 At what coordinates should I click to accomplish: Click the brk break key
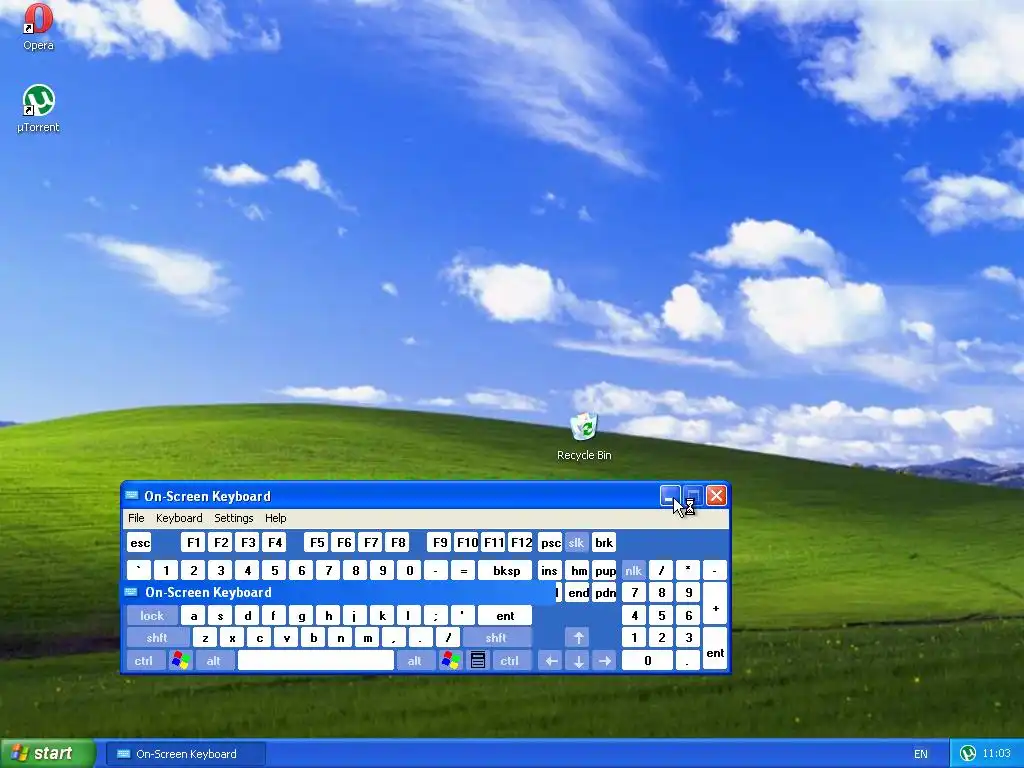coord(604,543)
